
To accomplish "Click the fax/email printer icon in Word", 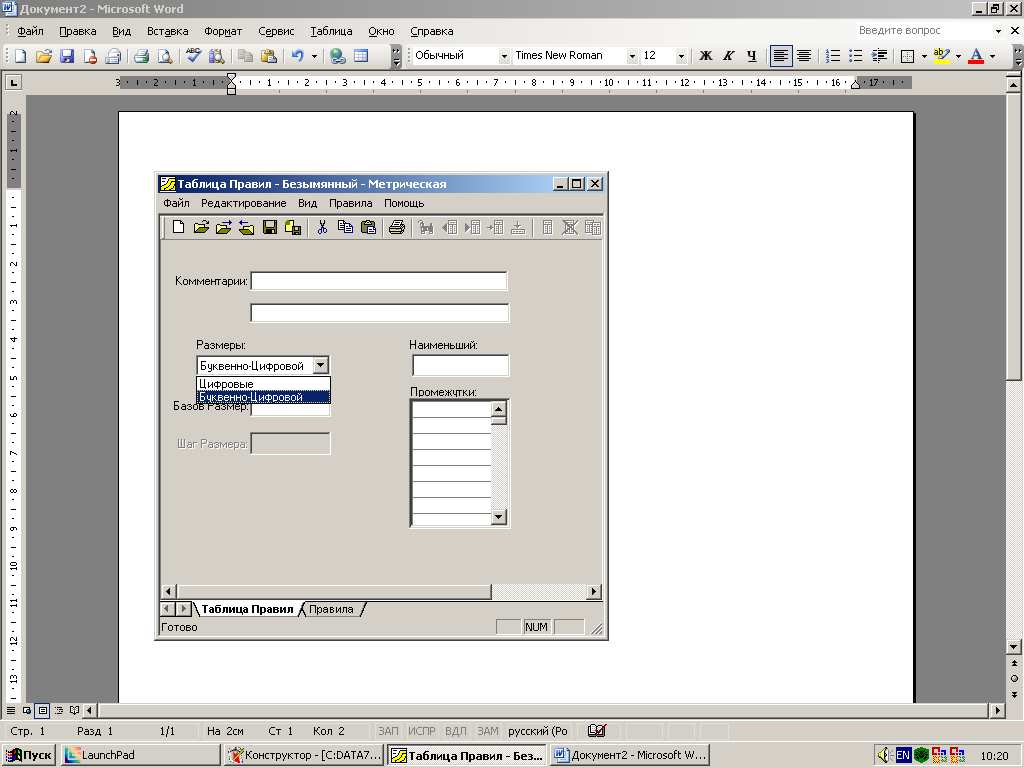I will click(113, 56).
